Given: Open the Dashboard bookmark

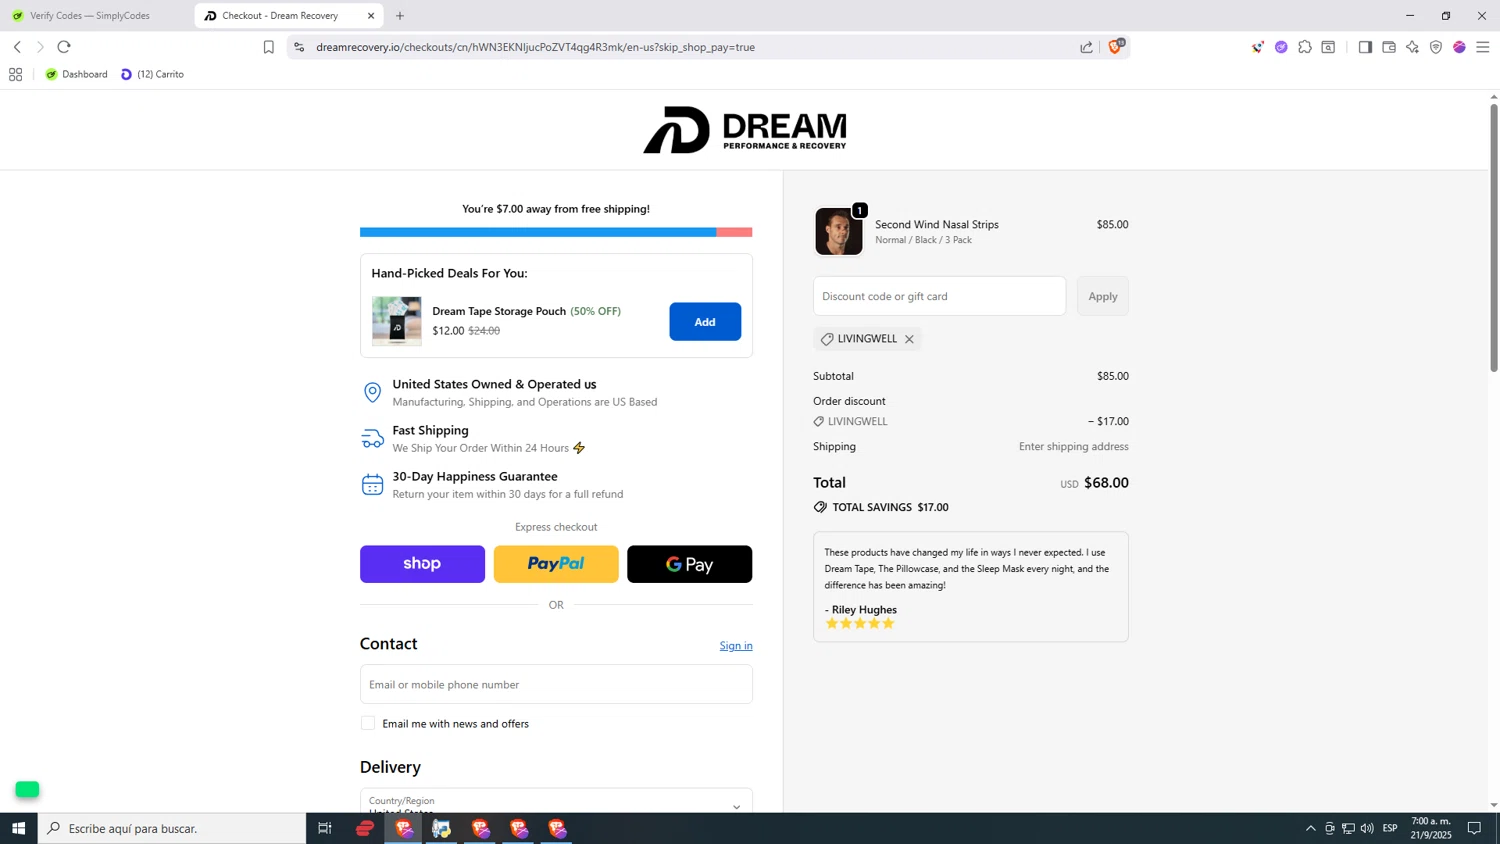Looking at the screenshot, I should click(x=77, y=74).
